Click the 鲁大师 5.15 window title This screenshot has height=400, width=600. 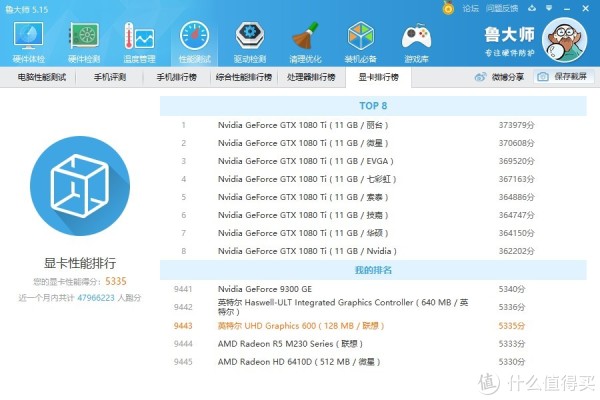pos(27,9)
